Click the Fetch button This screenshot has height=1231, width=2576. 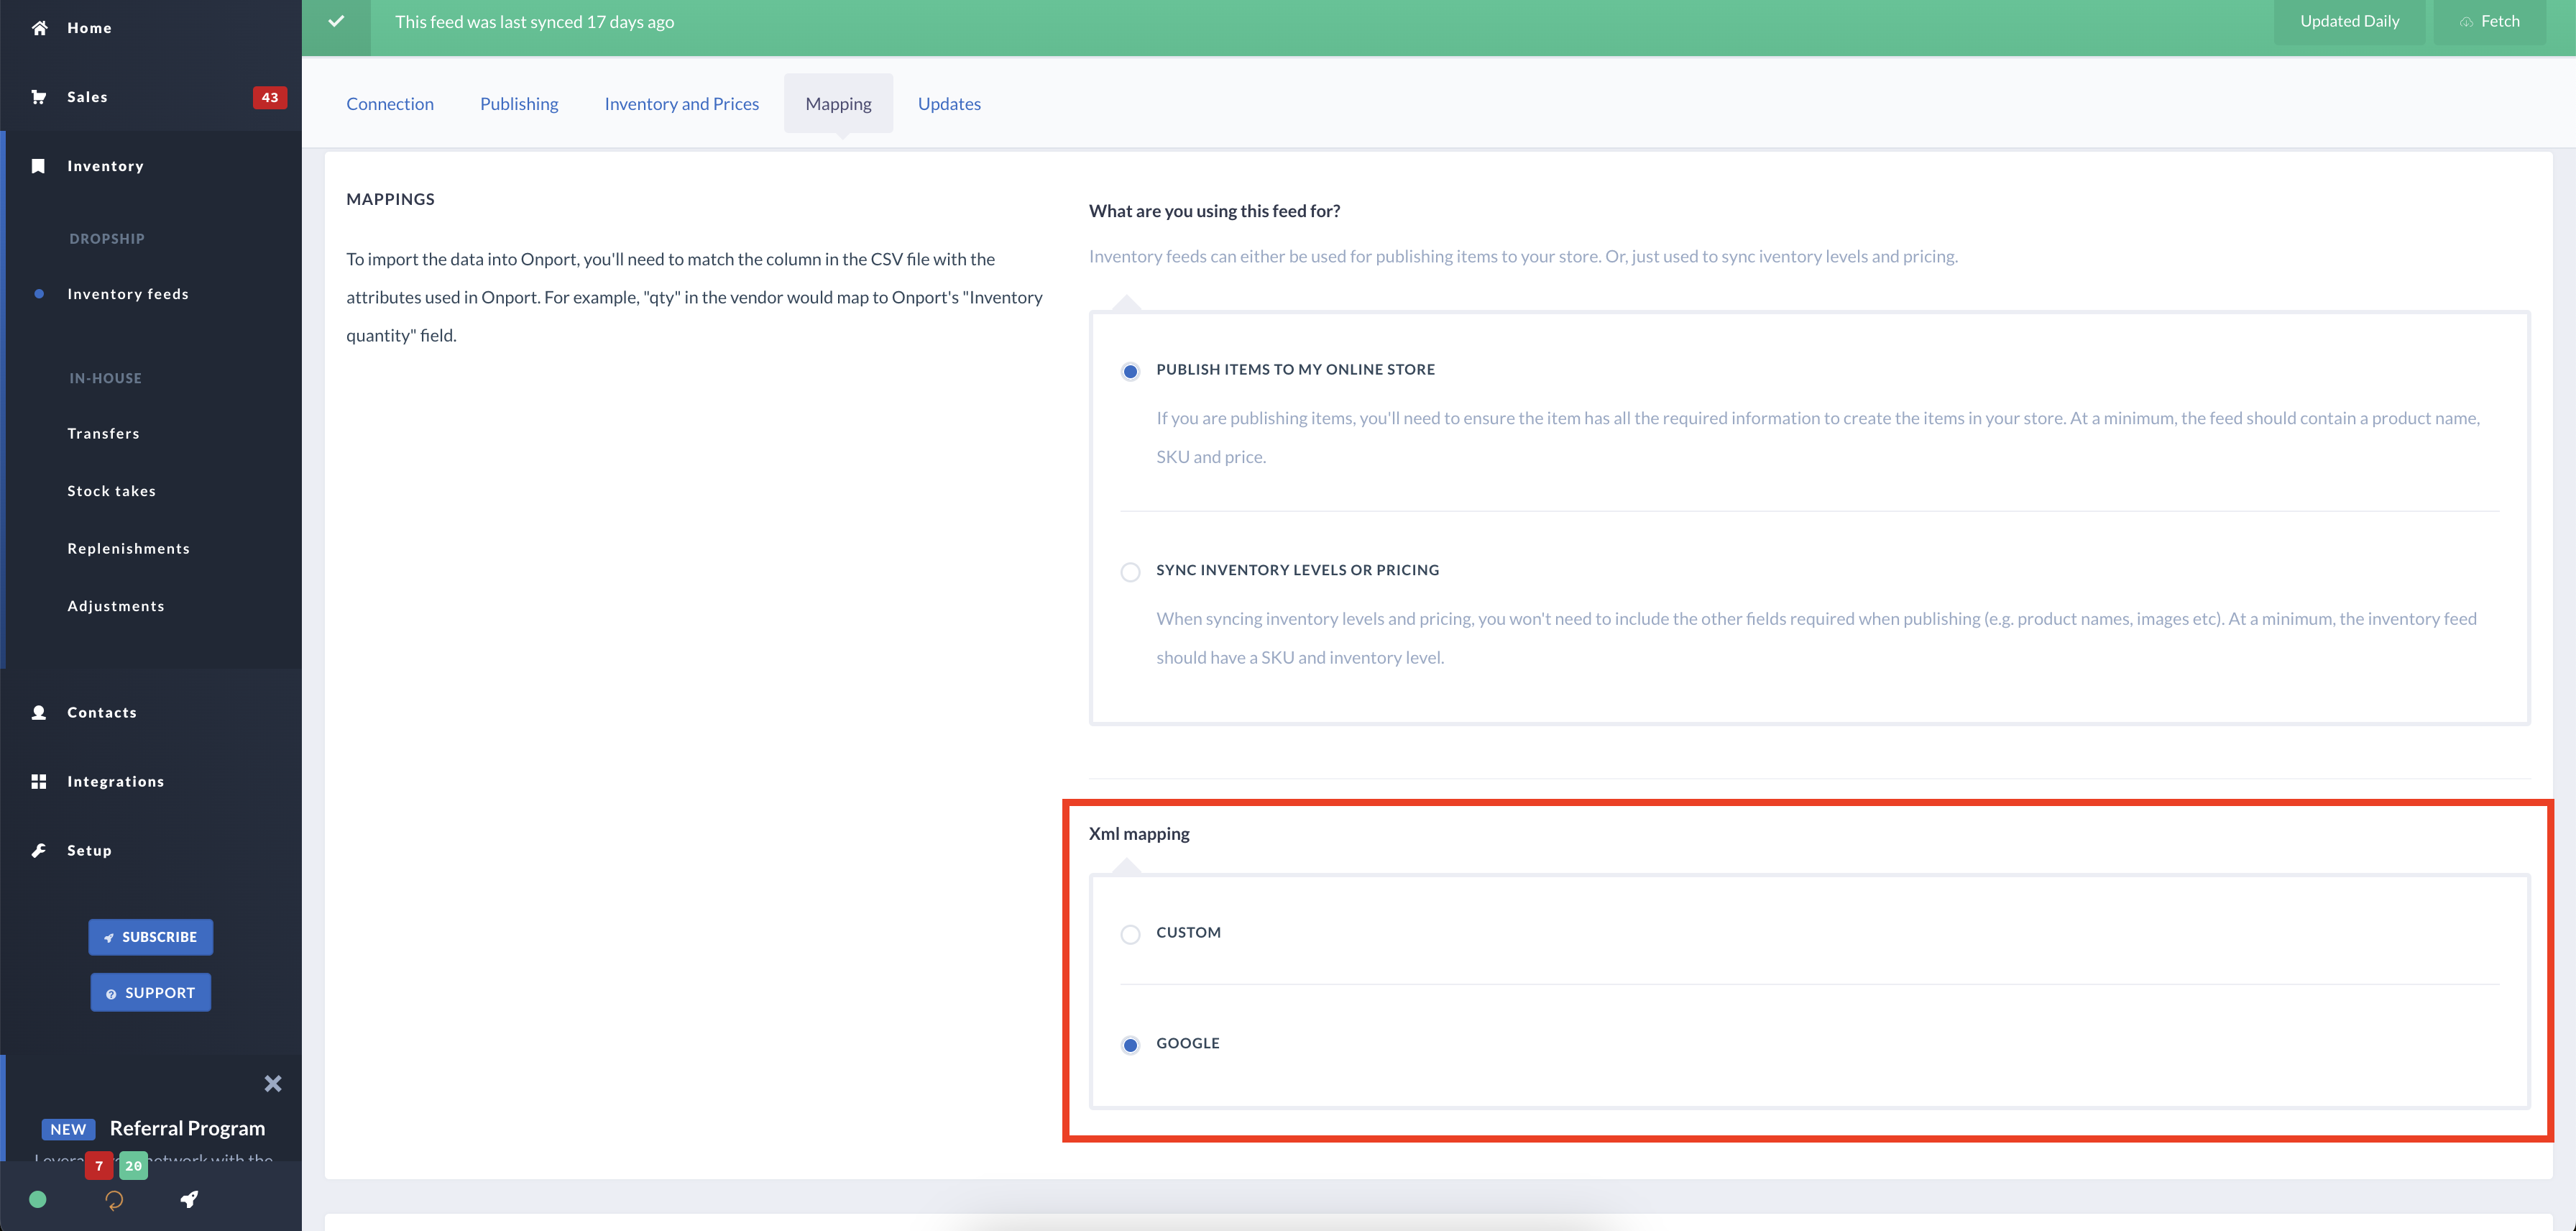pos(2489,21)
